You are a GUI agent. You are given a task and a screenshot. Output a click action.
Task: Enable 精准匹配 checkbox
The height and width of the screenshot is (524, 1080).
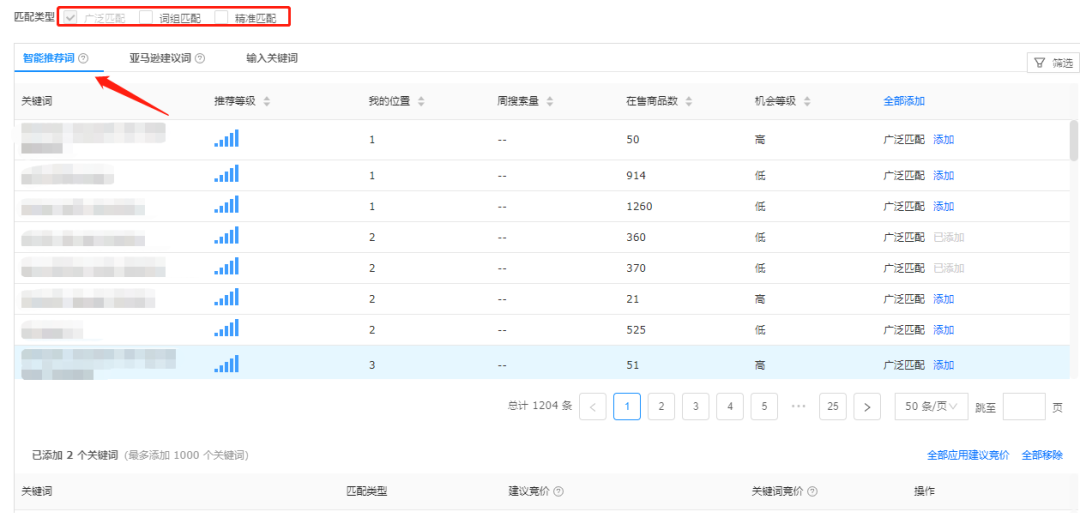pos(221,17)
